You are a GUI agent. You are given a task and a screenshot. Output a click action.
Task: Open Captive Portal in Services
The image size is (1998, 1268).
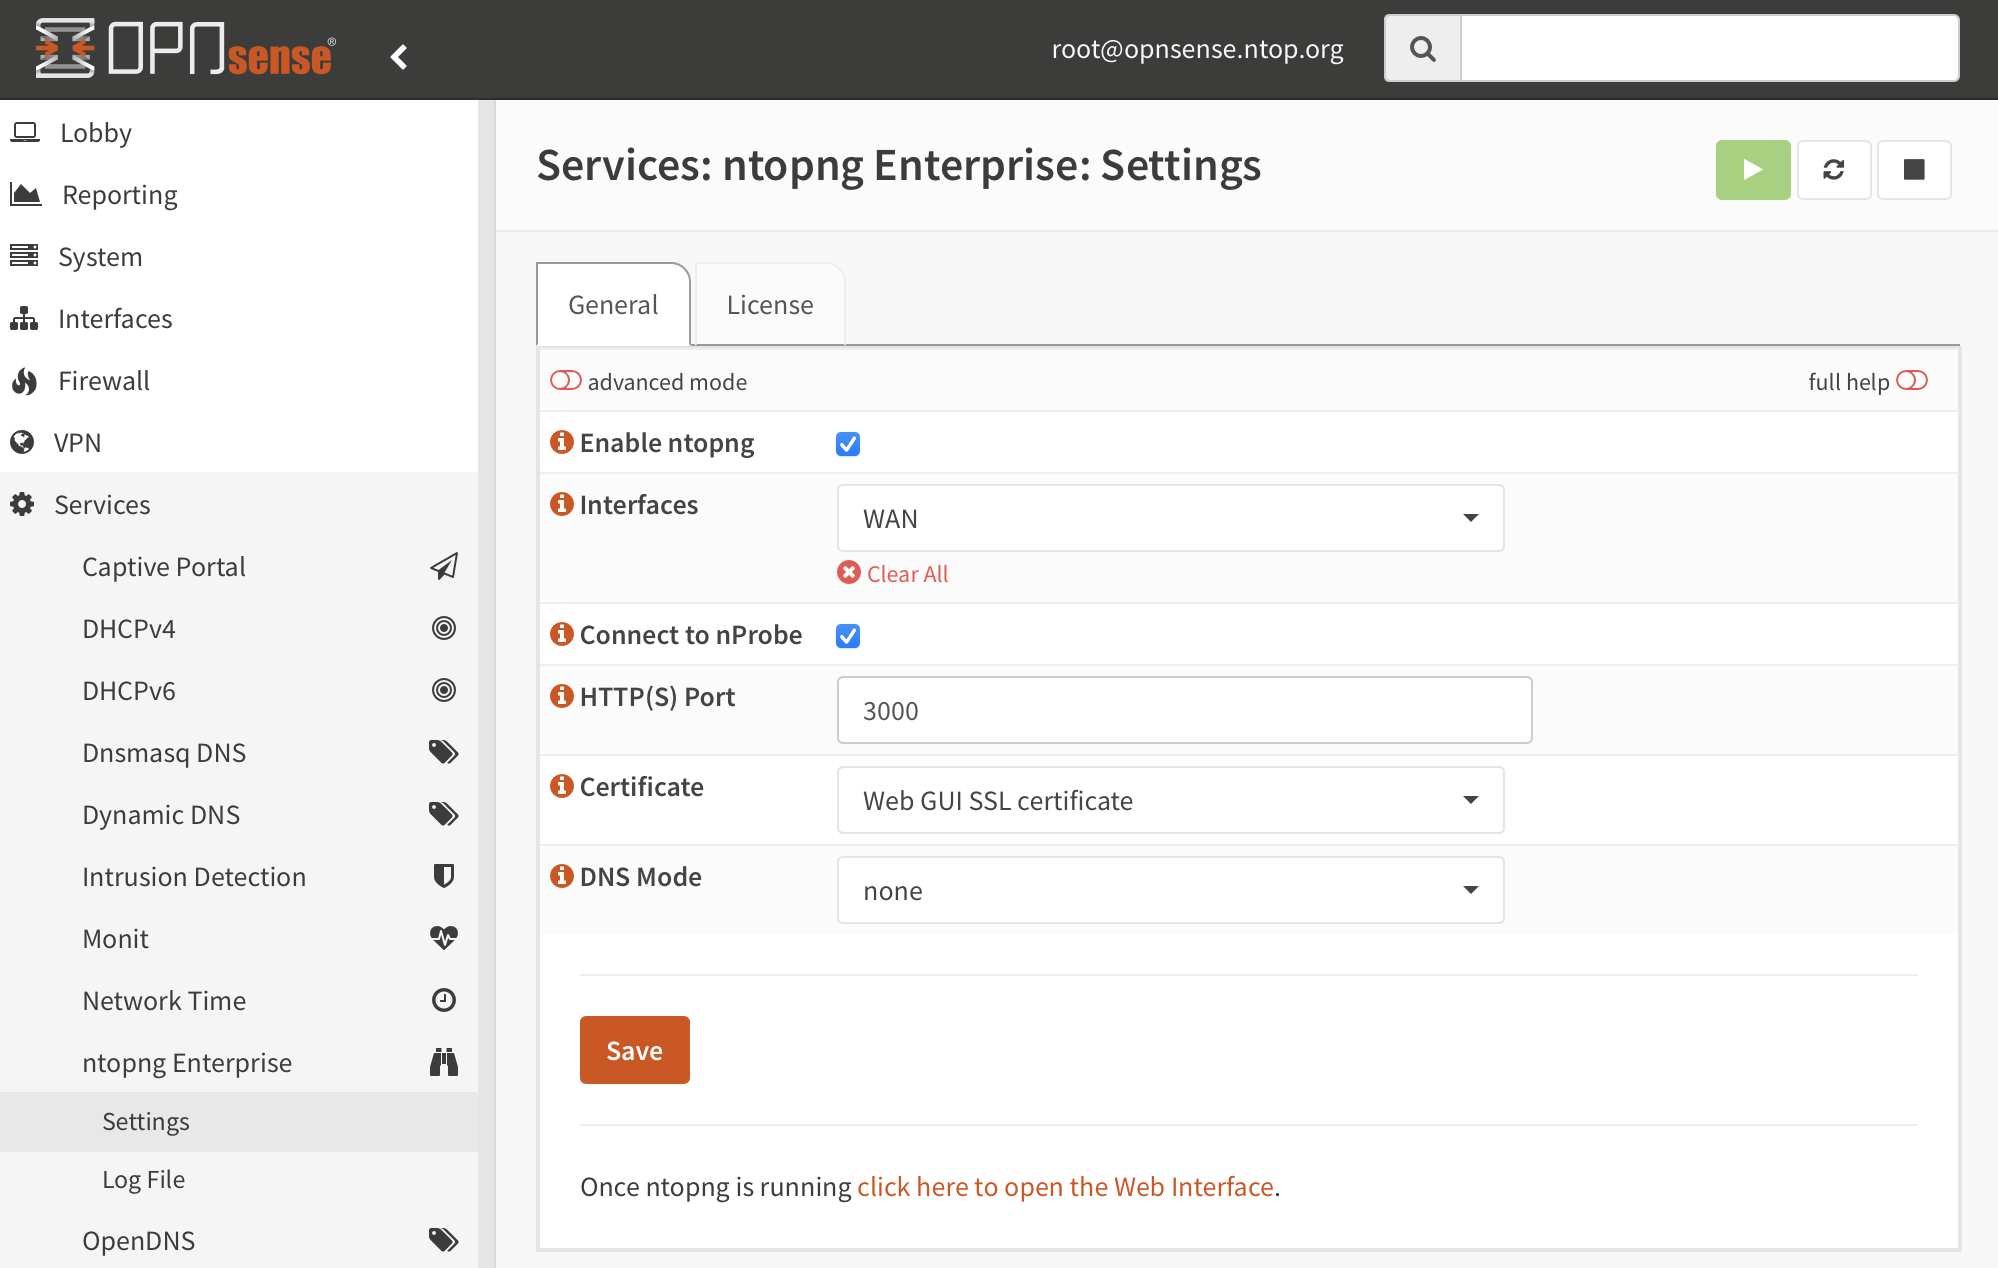click(x=164, y=566)
